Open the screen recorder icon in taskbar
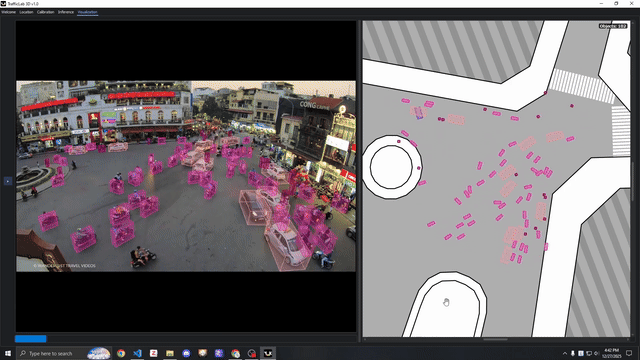 (x=251, y=353)
